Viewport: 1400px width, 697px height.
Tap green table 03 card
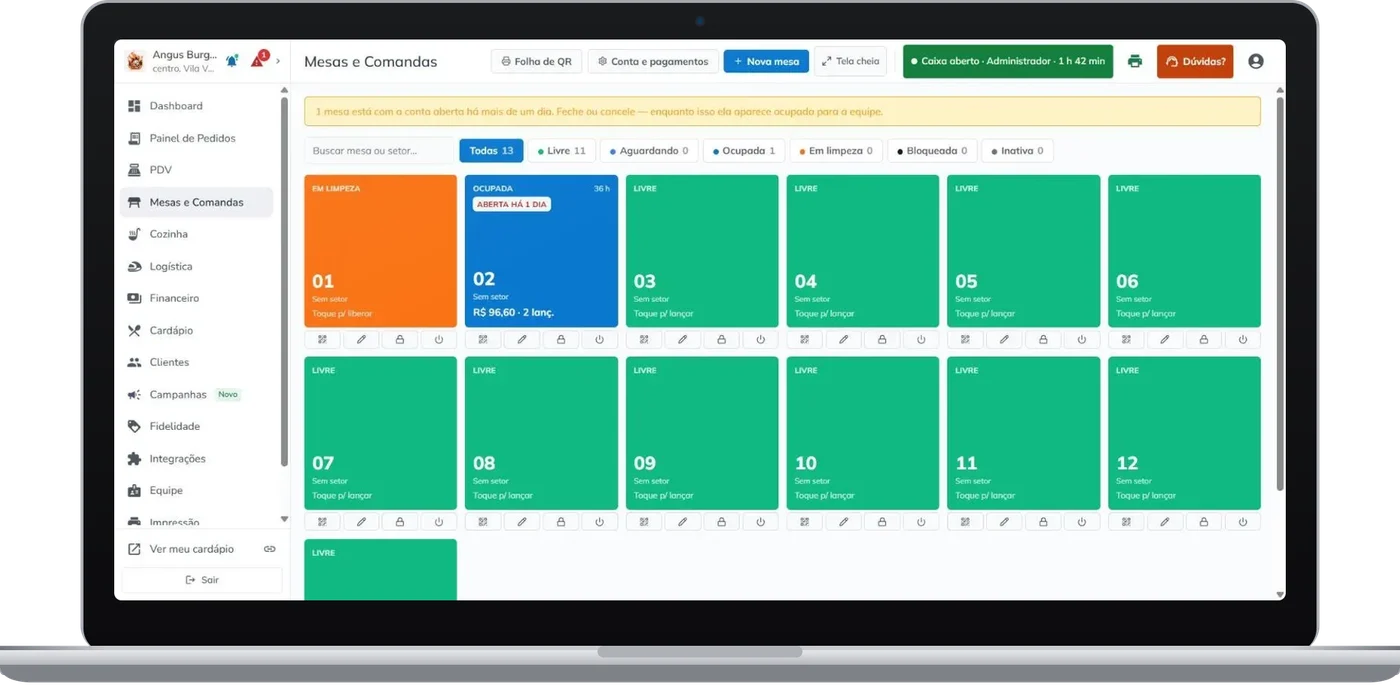click(x=702, y=251)
